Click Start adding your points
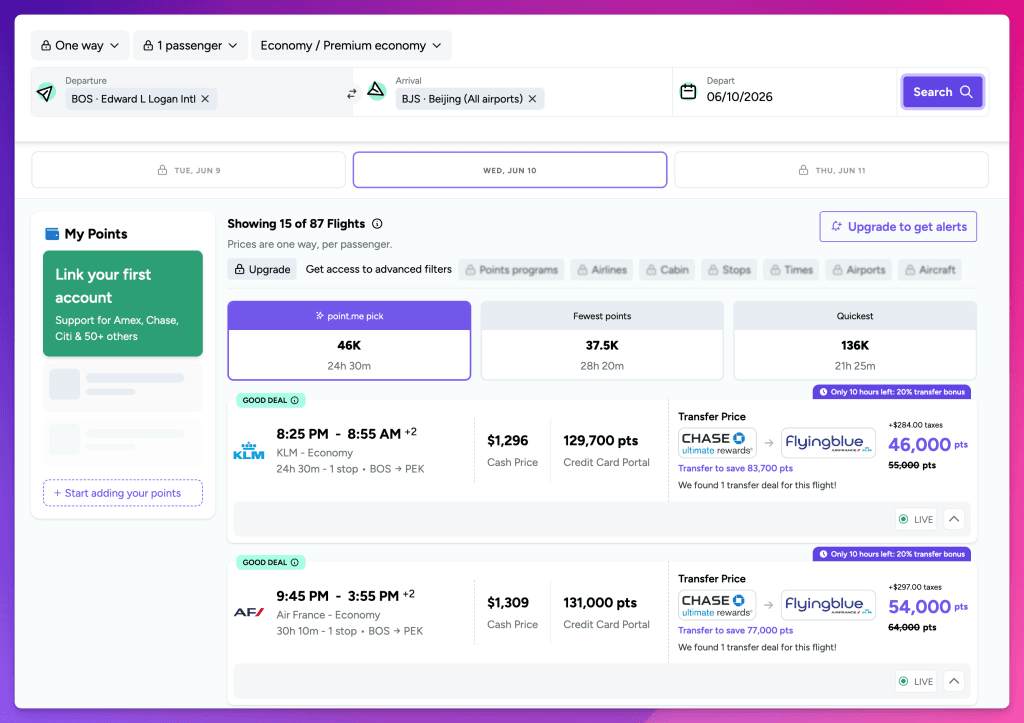The width and height of the screenshot is (1024, 723). (x=123, y=493)
